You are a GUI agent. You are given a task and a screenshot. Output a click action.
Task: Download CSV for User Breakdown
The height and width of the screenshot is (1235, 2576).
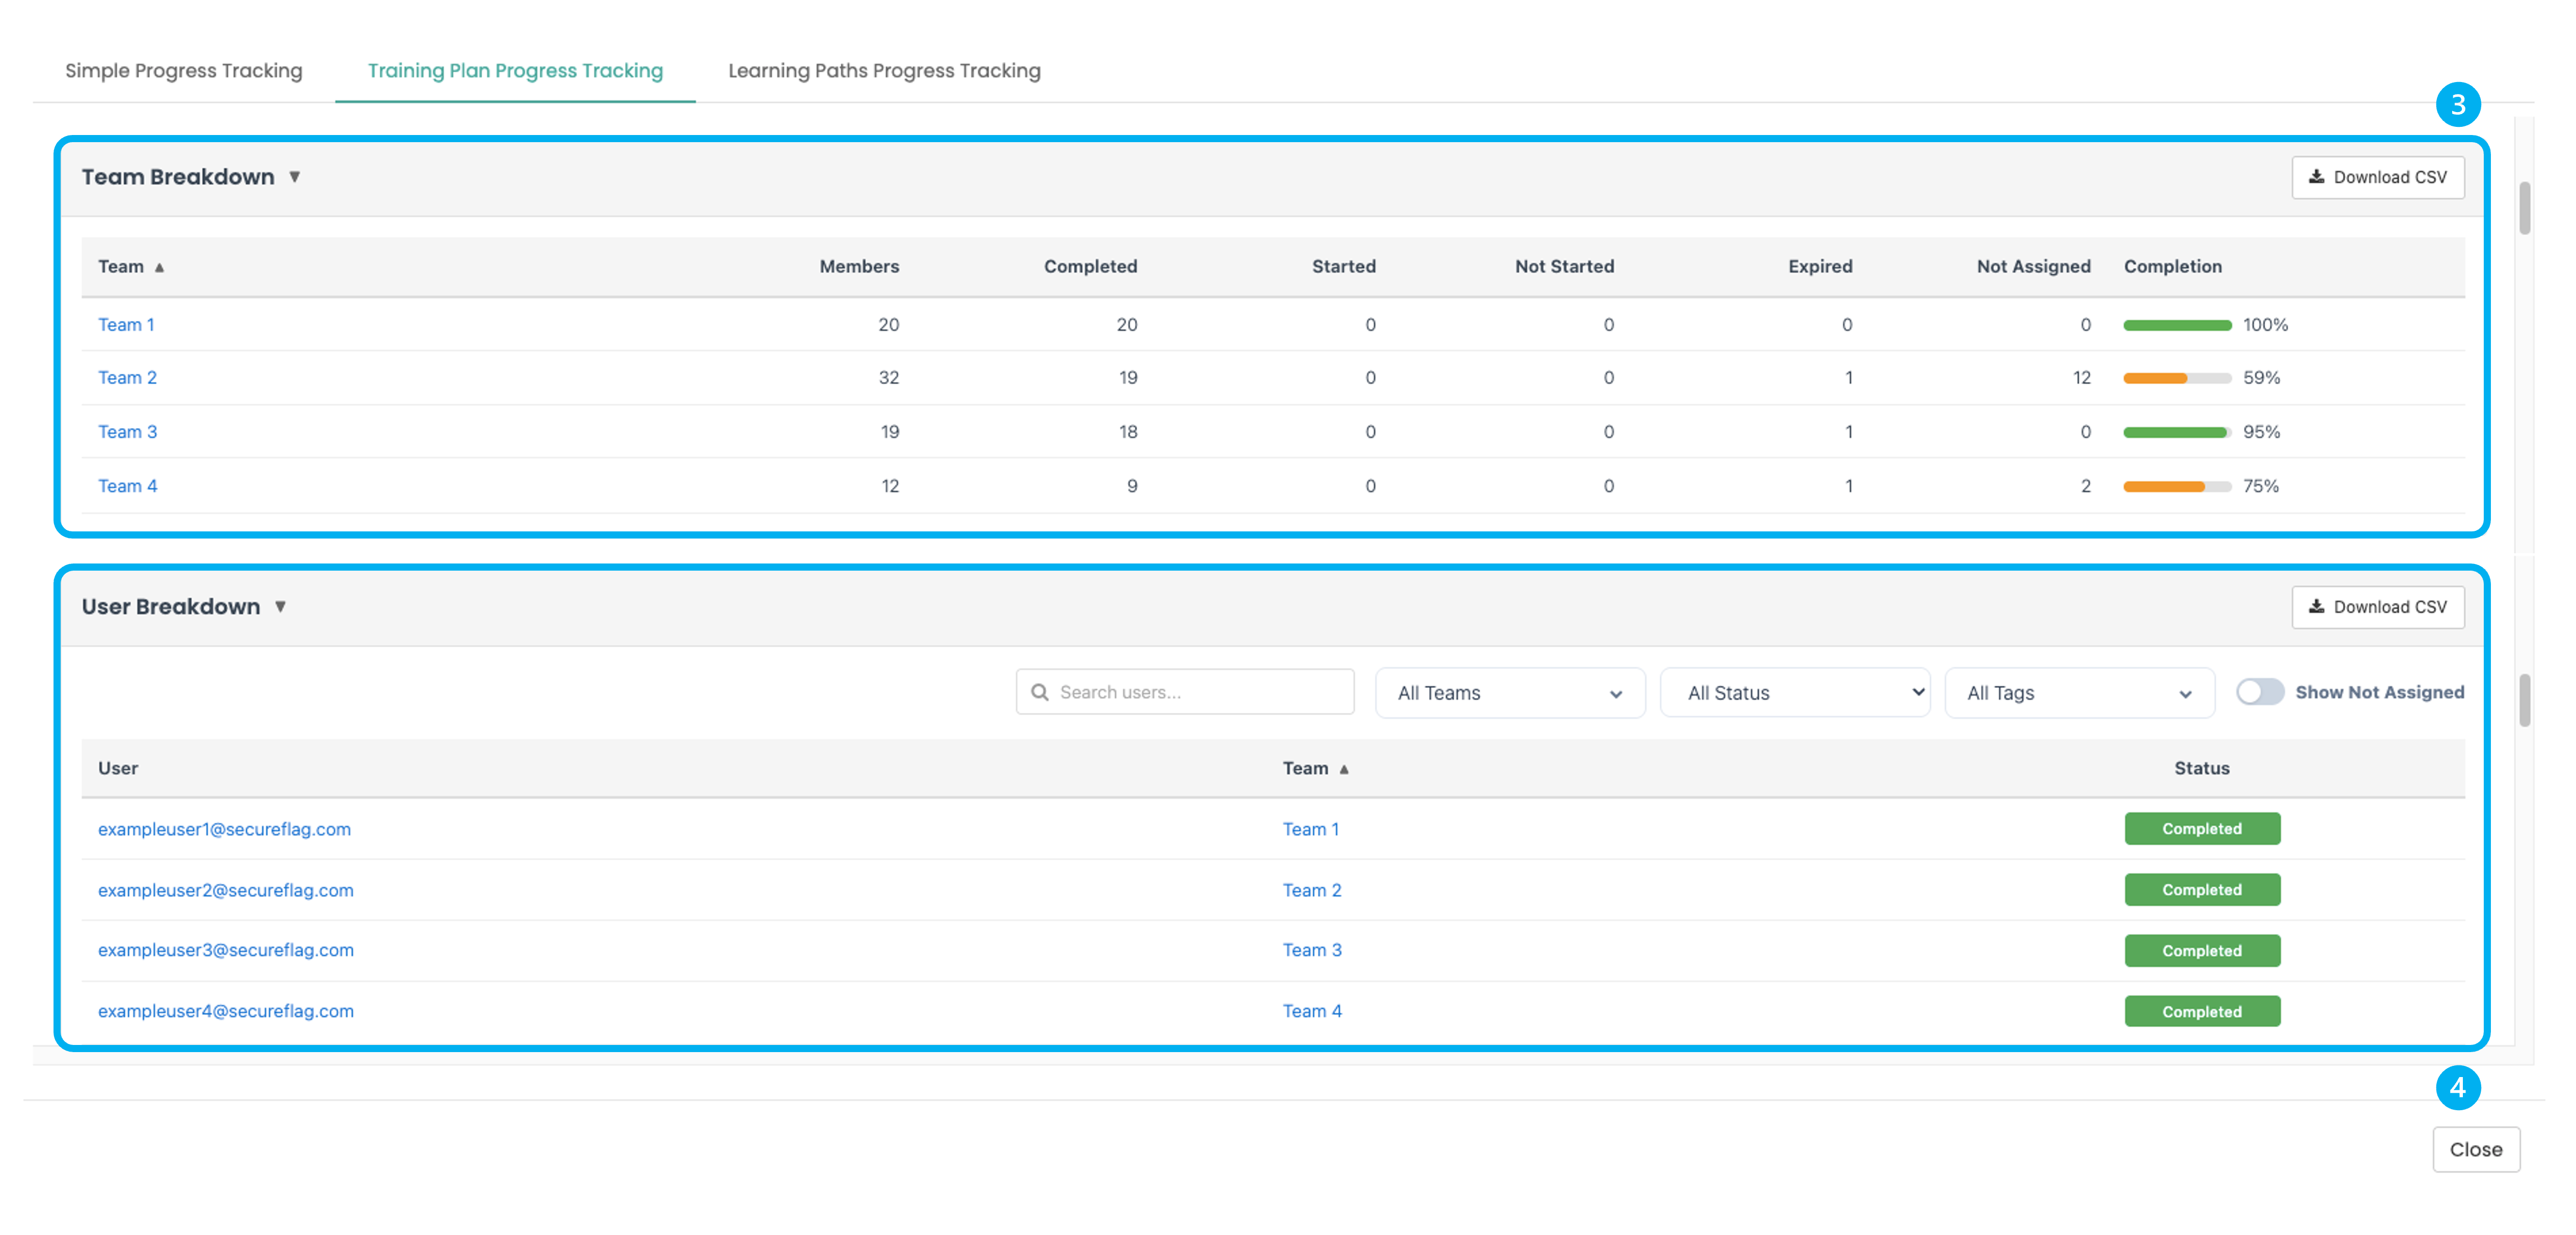pos(2377,607)
